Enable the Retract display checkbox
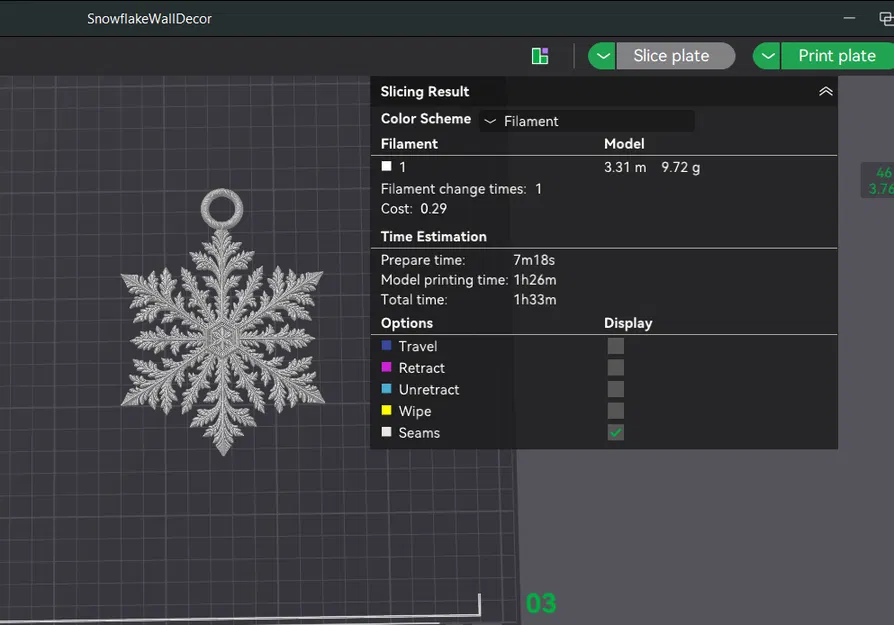The height and width of the screenshot is (625, 894). coord(616,367)
